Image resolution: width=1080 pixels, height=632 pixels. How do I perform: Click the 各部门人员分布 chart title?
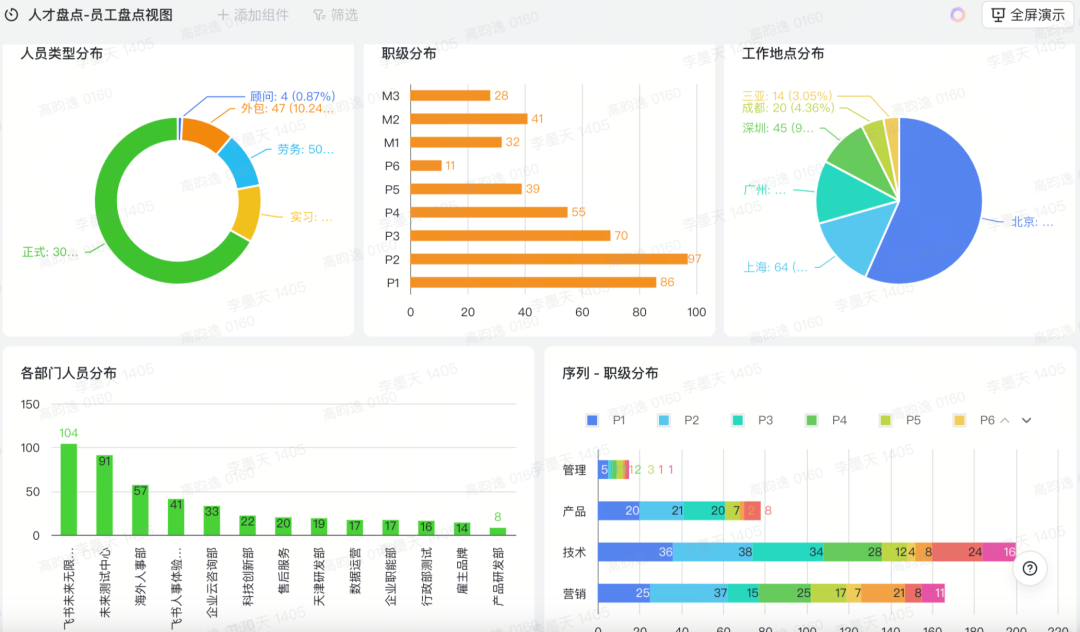point(69,373)
